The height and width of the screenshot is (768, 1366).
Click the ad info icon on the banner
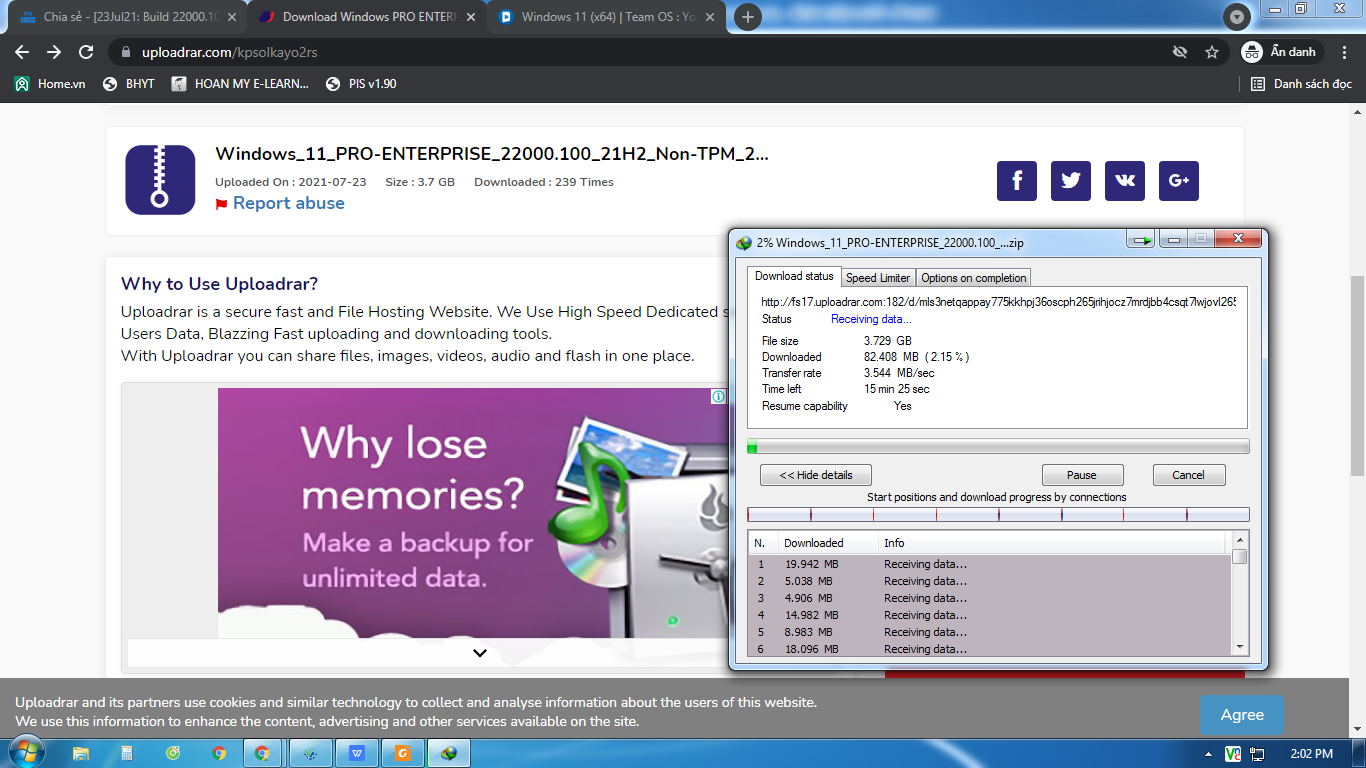pyautogui.click(x=718, y=397)
